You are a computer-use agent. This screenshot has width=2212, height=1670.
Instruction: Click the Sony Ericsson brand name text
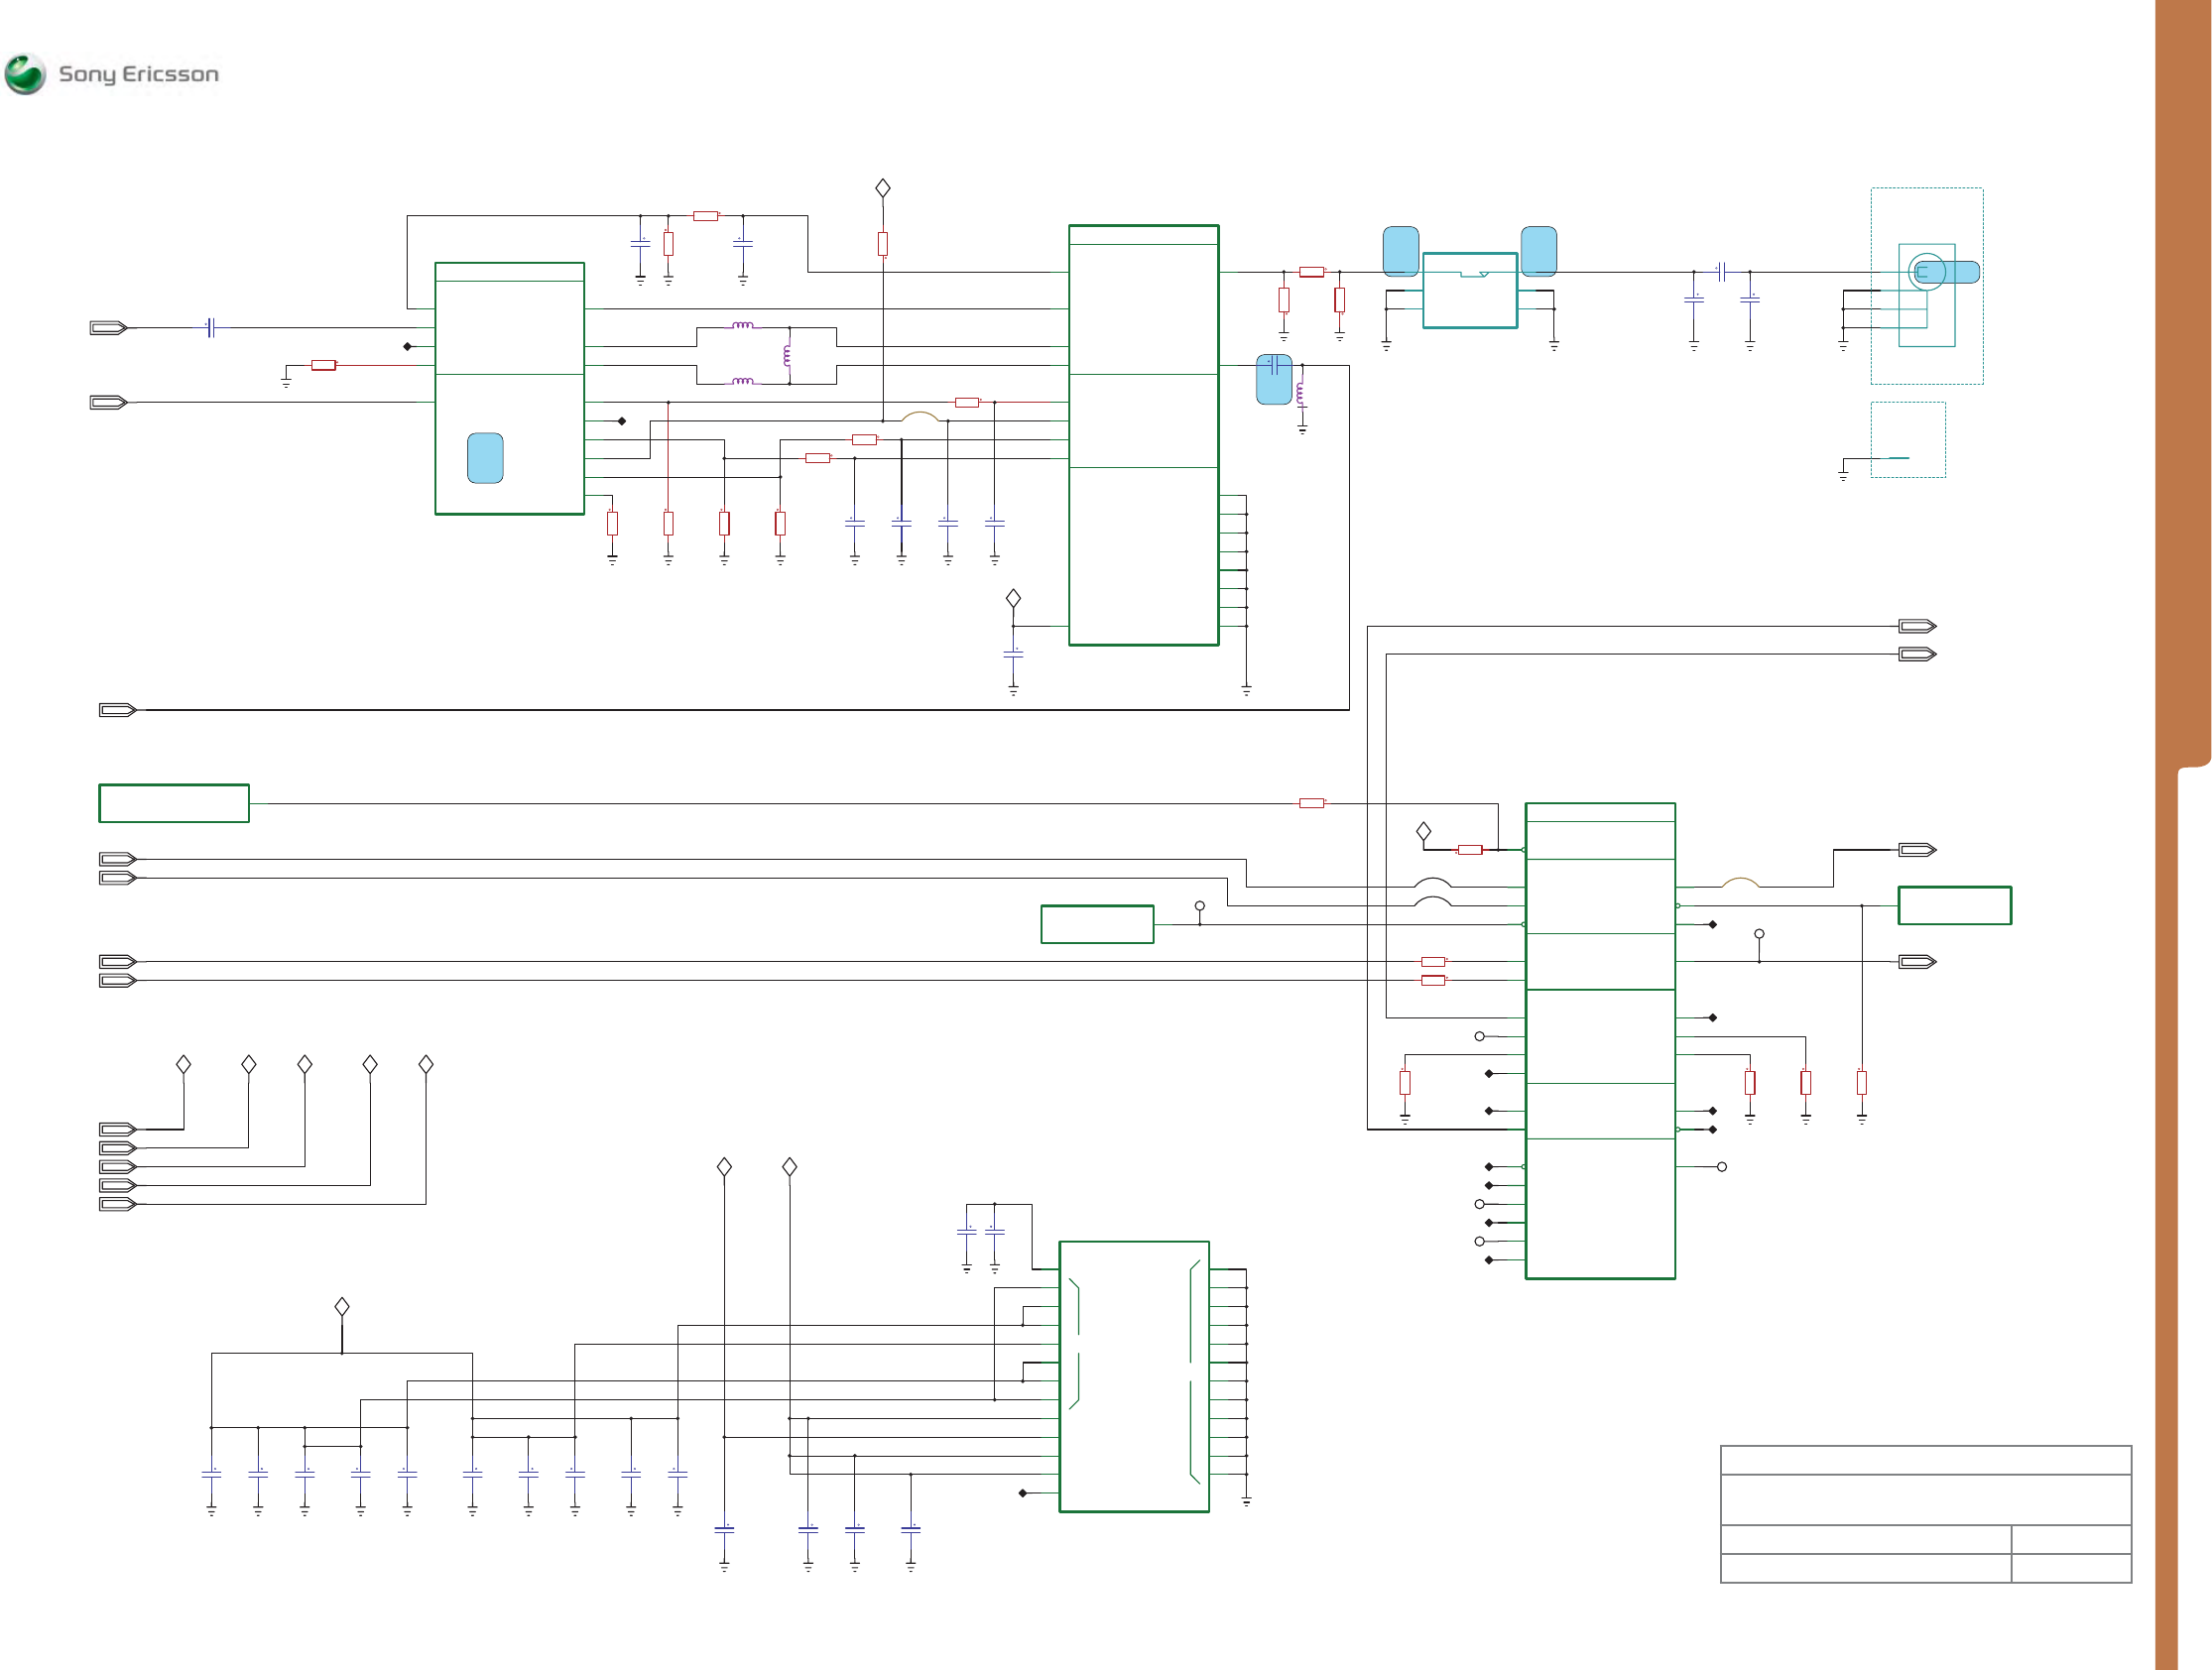click(x=138, y=74)
